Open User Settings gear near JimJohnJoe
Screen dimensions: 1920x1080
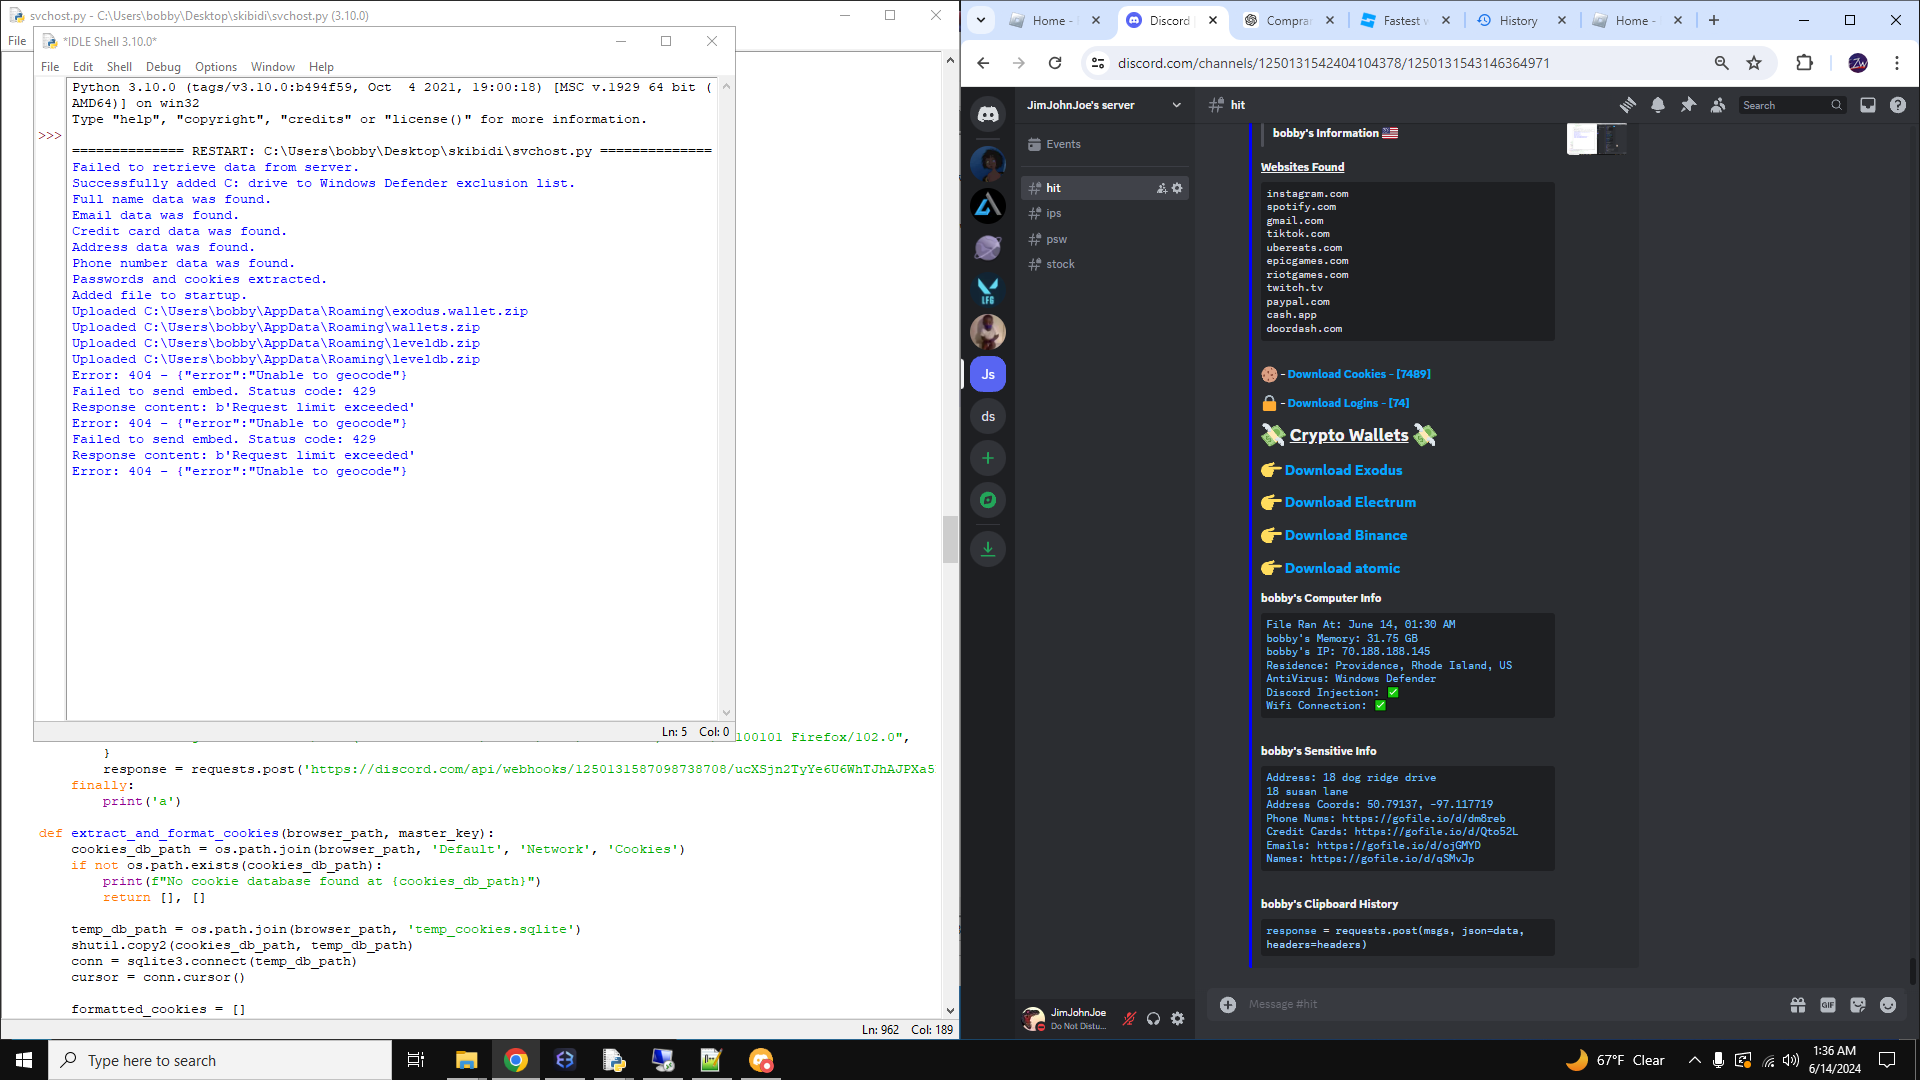[x=1178, y=1018]
